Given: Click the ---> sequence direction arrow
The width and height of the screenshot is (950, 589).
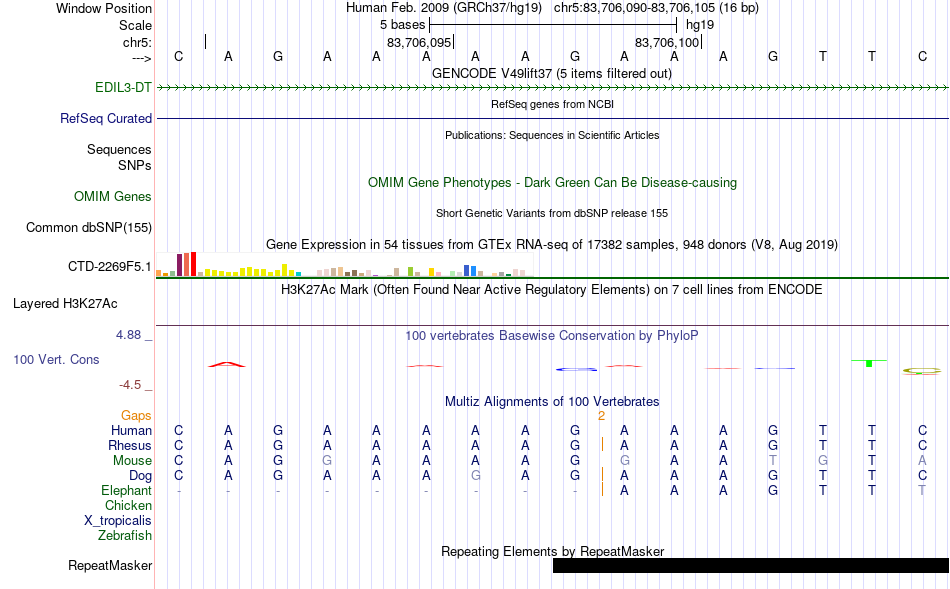Looking at the screenshot, I should (141, 58).
